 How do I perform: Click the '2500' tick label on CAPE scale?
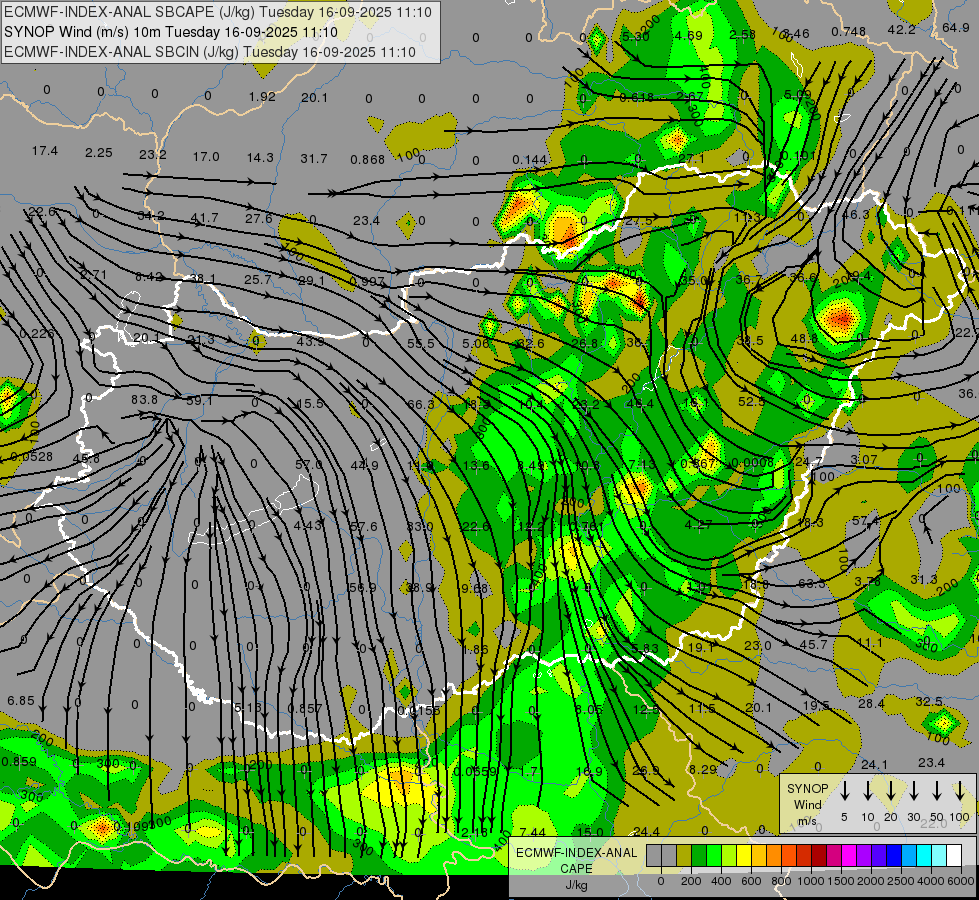pyautogui.click(x=901, y=881)
